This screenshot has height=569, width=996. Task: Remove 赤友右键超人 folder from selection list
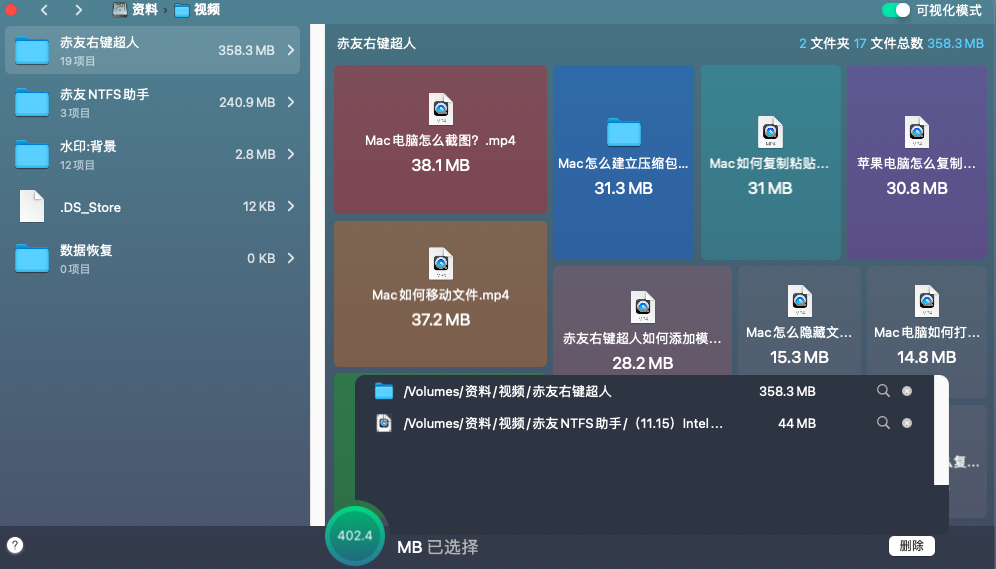point(907,391)
